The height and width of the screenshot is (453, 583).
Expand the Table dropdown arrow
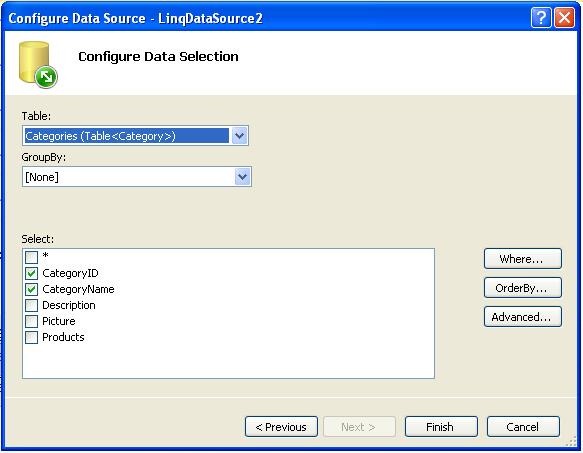[239, 136]
